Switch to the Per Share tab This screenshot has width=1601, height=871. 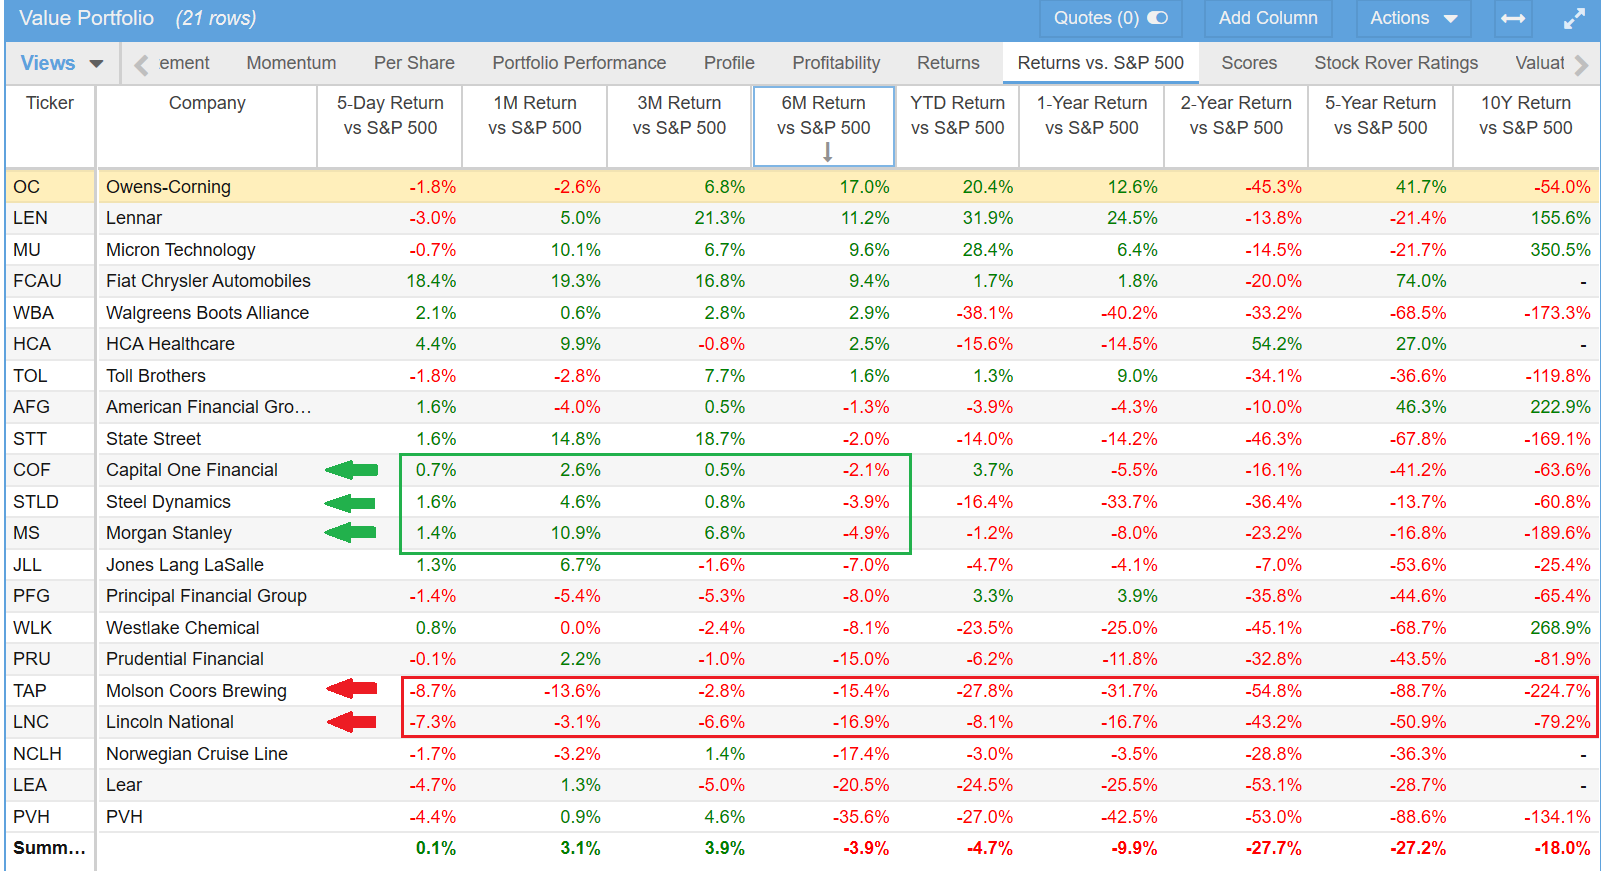coord(414,63)
